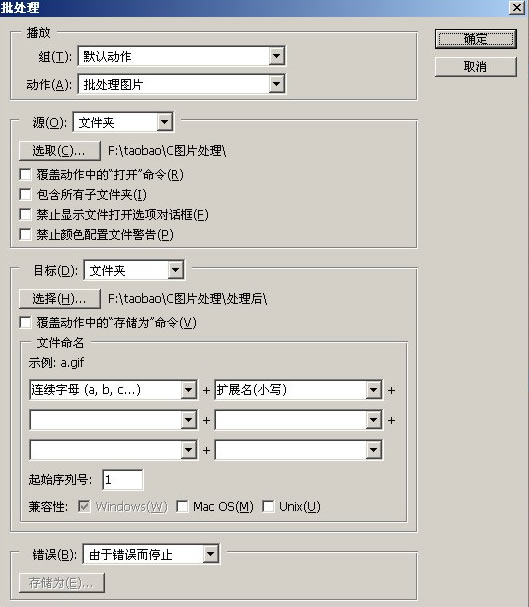Open the 组 dropdown showing 默认动作
The height and width of the screenshot is (607, 529).
click(181, 57)
